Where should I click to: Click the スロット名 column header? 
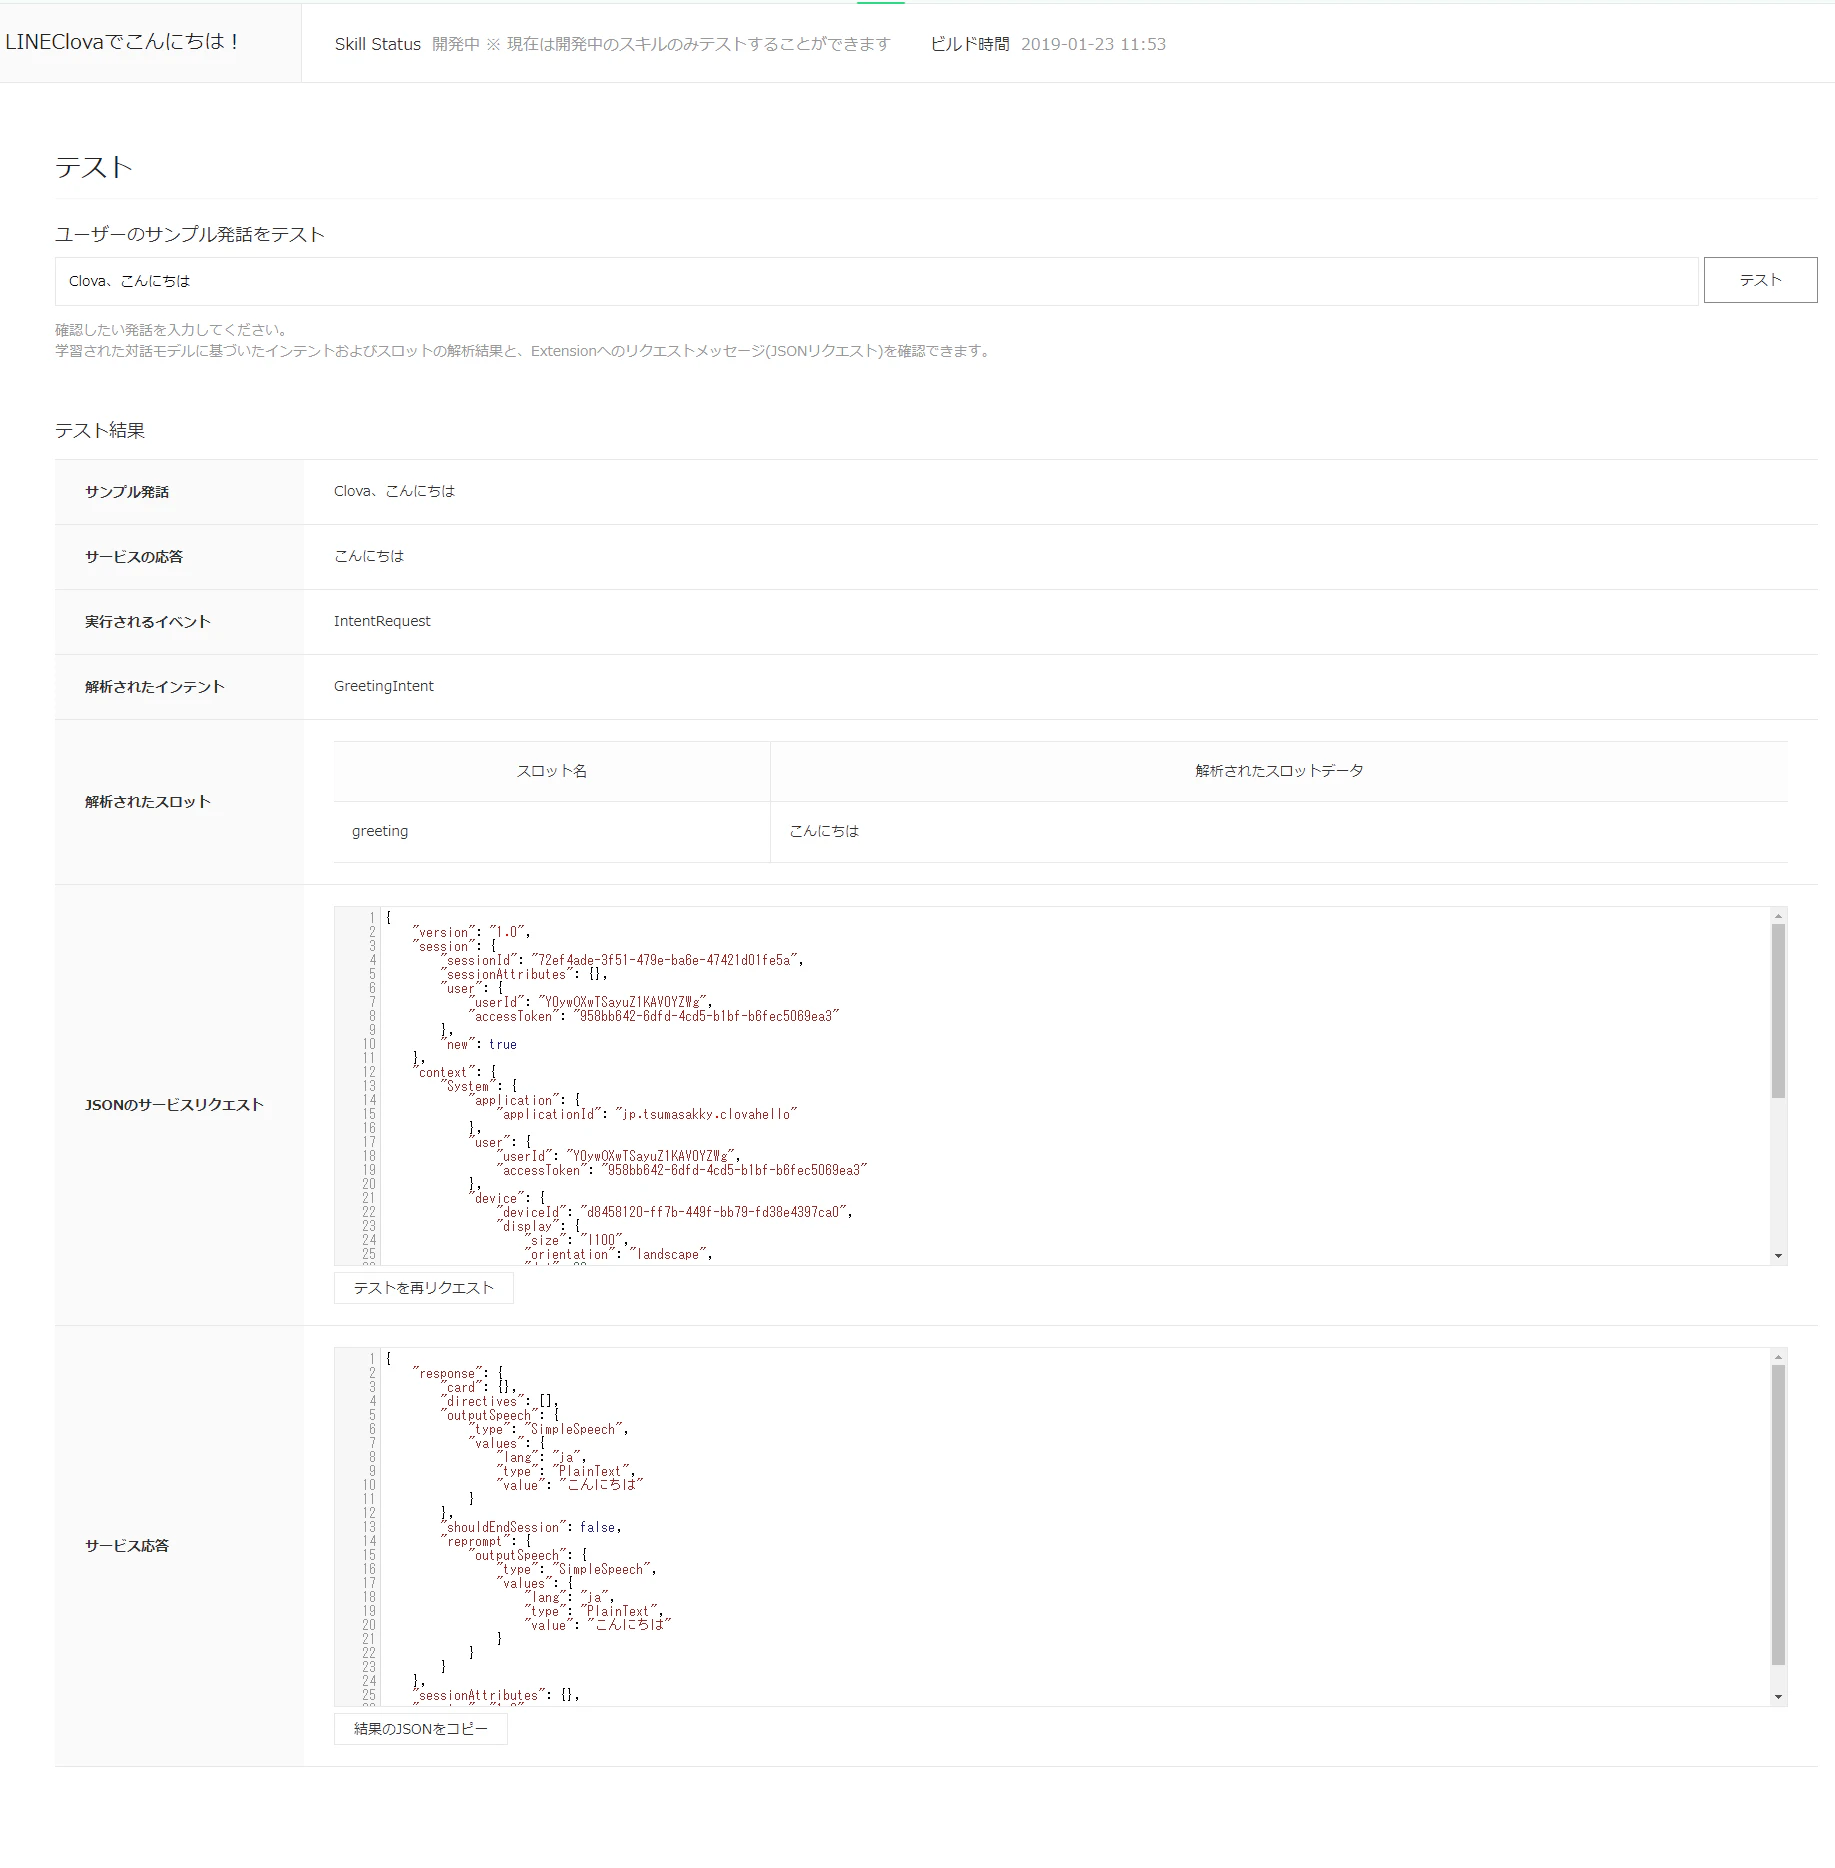coord(551,771)
